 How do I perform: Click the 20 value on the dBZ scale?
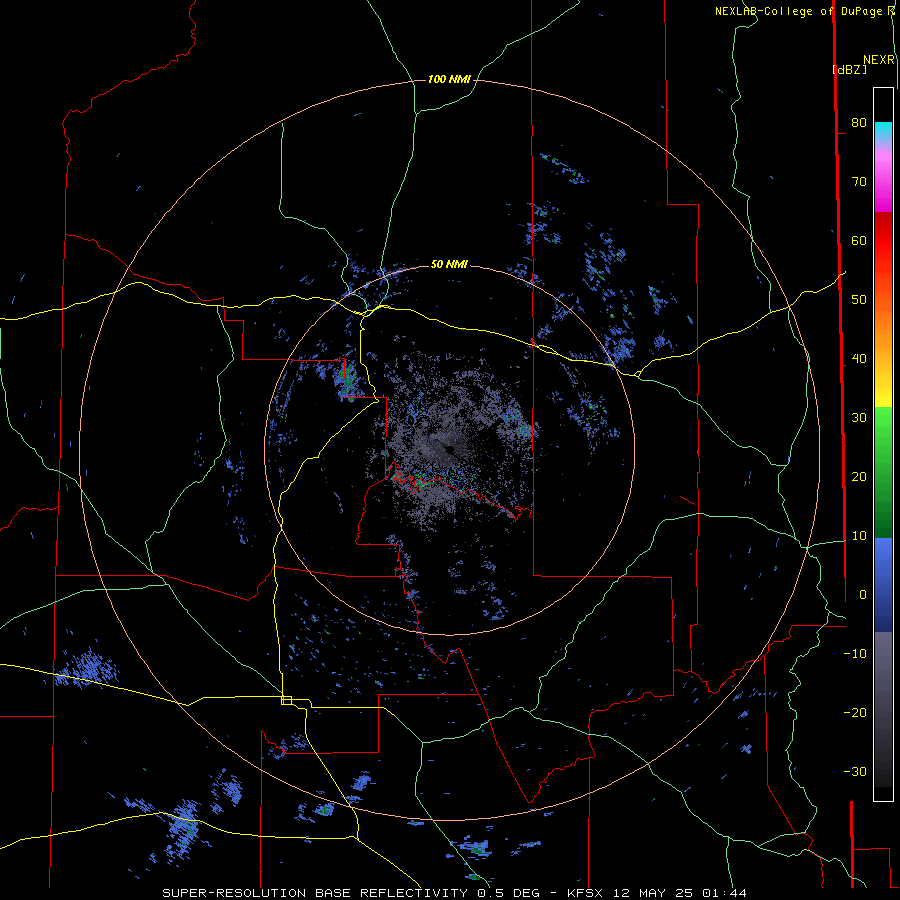pyautogui.click(x=859, y=476)
